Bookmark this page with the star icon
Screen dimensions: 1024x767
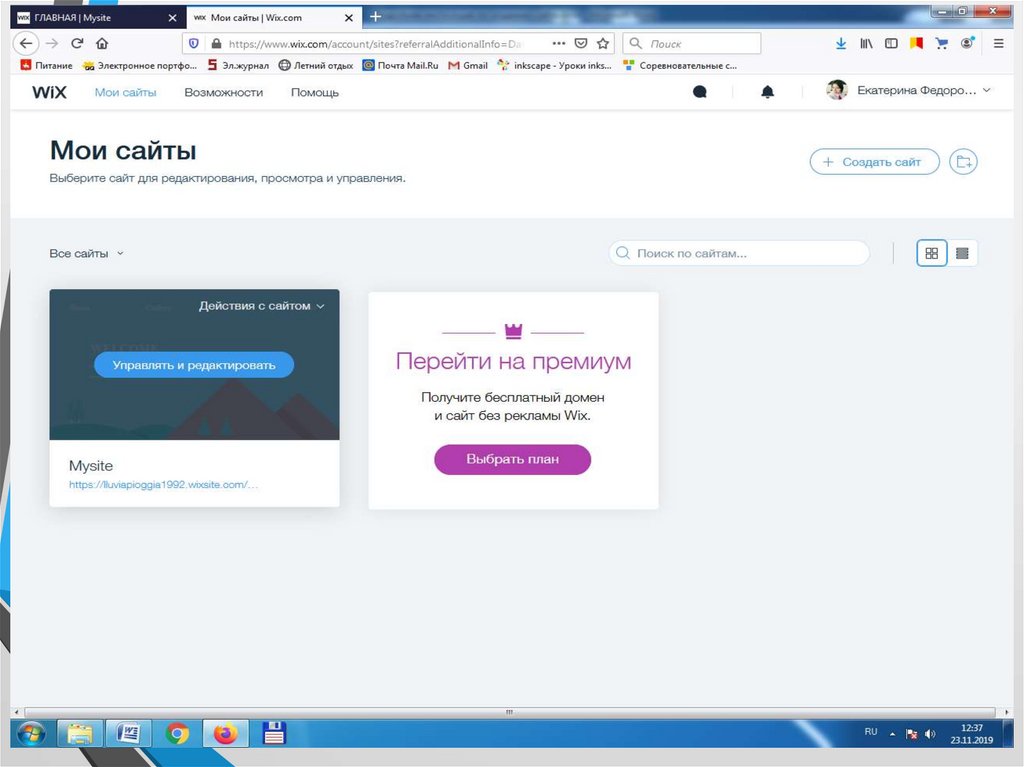tap(603, 44)
